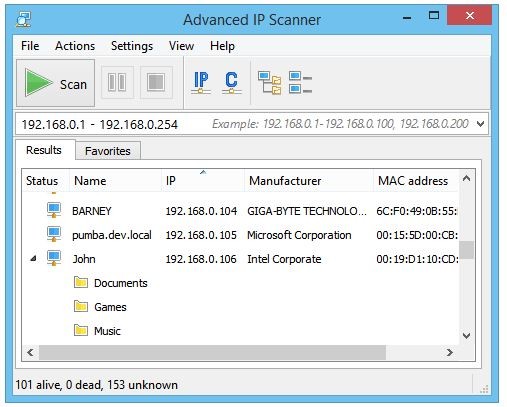
Task: Click the collapse all list icon
Action: pyautogui.click(x=300, y=82)
